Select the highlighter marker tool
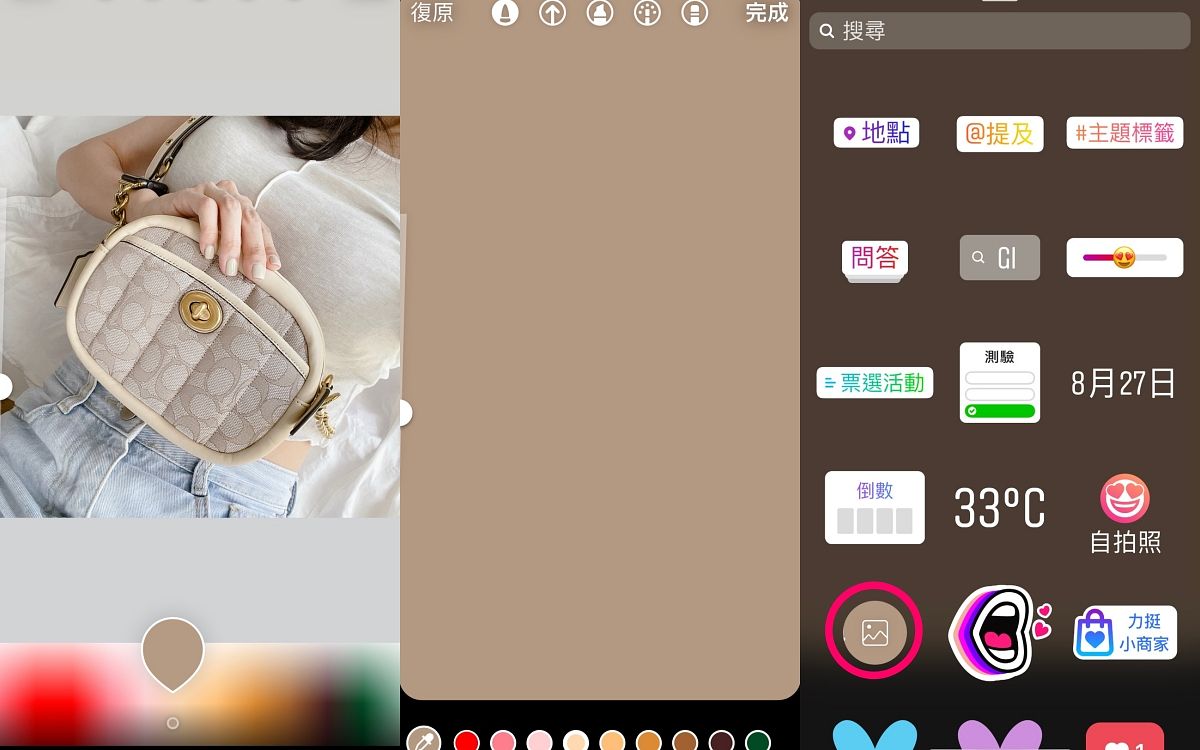1200x750 pixels. [600, 13]
